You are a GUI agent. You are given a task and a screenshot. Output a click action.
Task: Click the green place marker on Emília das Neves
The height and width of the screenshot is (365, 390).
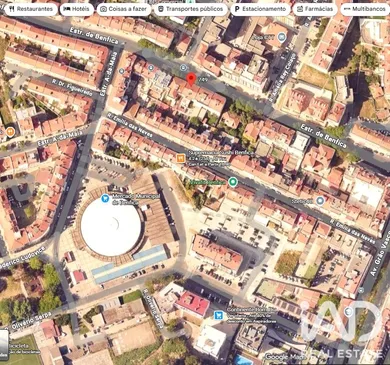(x=233, y=182)
